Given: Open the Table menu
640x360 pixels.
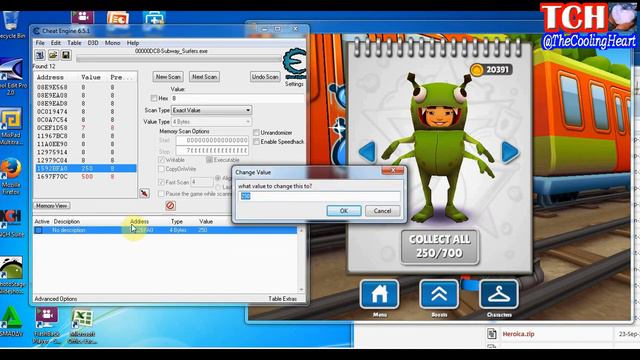Looking at the screenshot, I should pos(74,43).
